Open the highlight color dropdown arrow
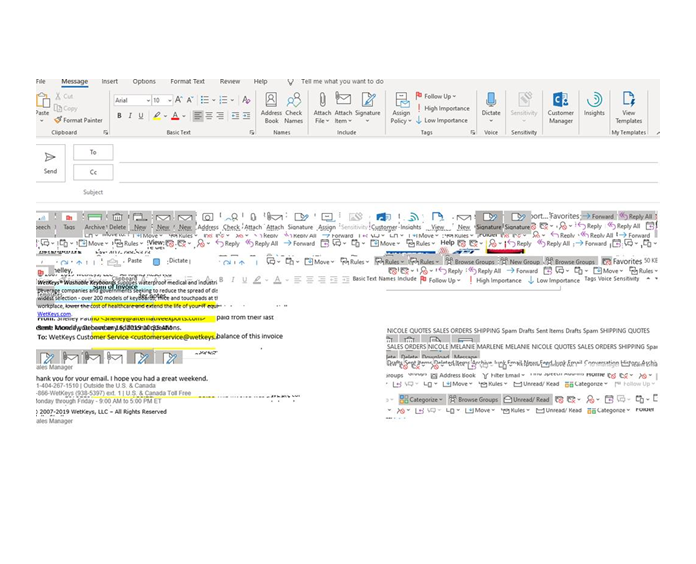Viewport: 696px width, 564px height. [165, 116]
